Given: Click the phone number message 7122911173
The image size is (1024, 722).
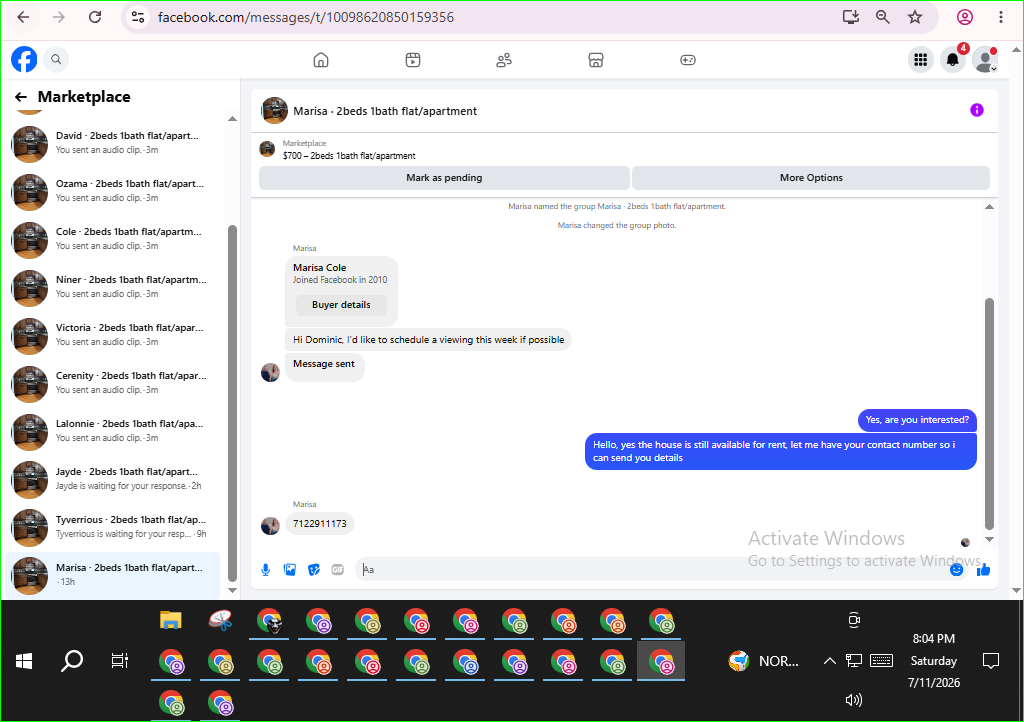Looking at the screenshot, I should [319, 524].
